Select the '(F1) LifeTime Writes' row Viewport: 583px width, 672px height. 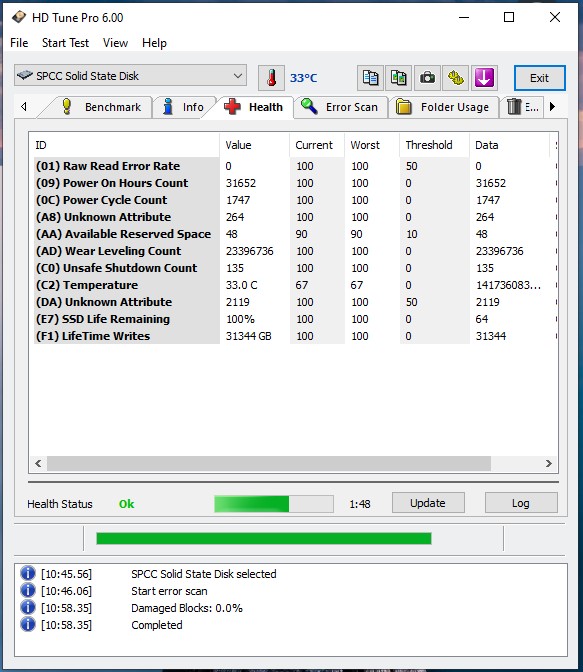coord(294,336)
